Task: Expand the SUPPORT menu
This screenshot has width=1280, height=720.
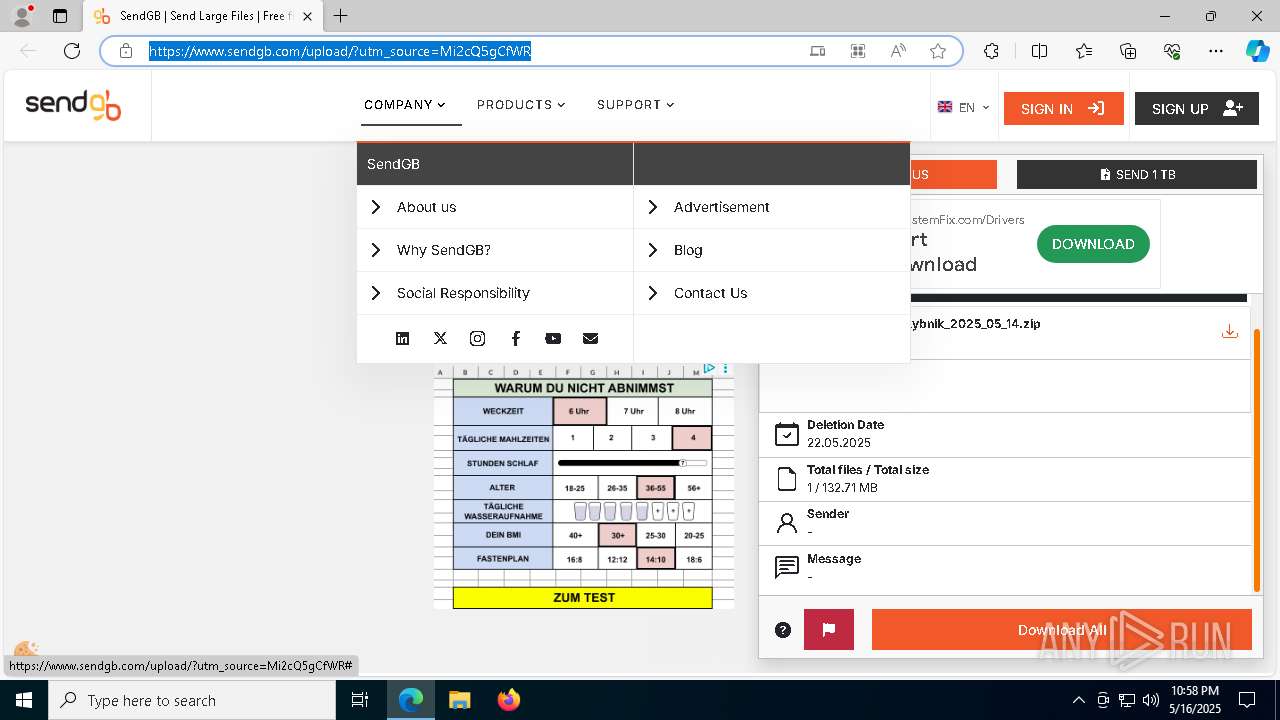Action: click(636, 105)
